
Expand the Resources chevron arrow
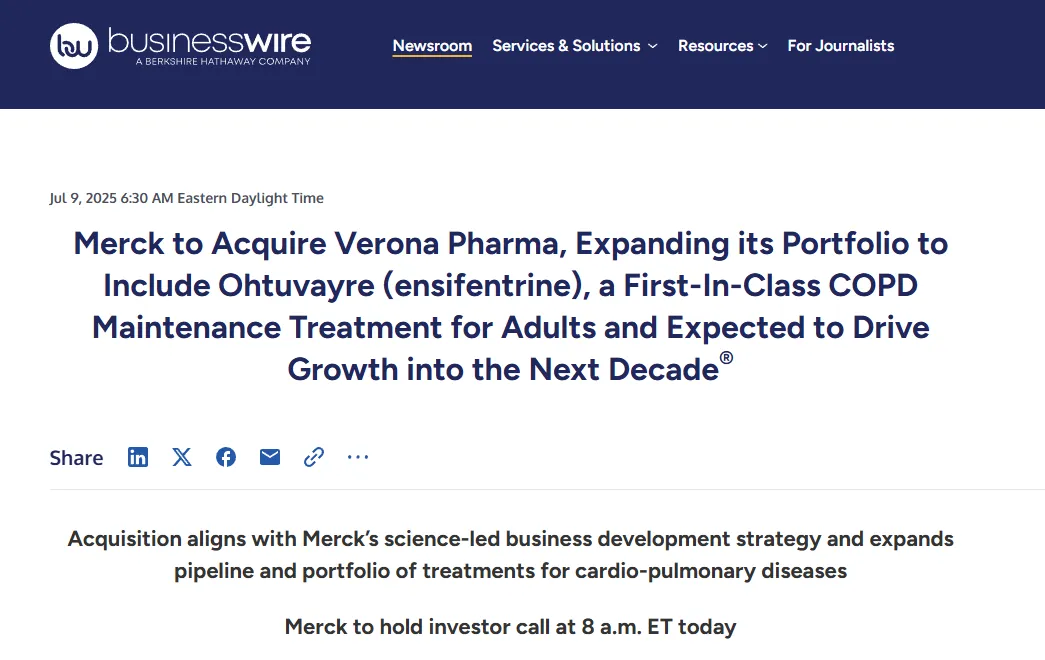pyautogui.click(x=763, y=46)
